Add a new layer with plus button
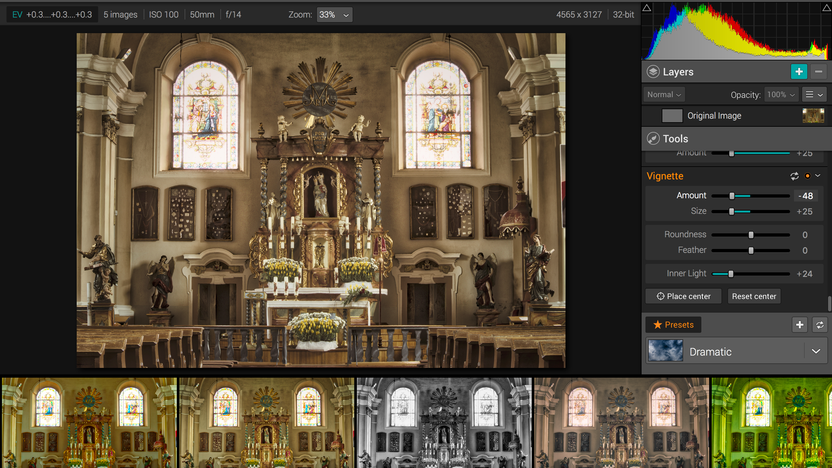The width and height of the screenshot is (832, 468). (x=799, y=72)
